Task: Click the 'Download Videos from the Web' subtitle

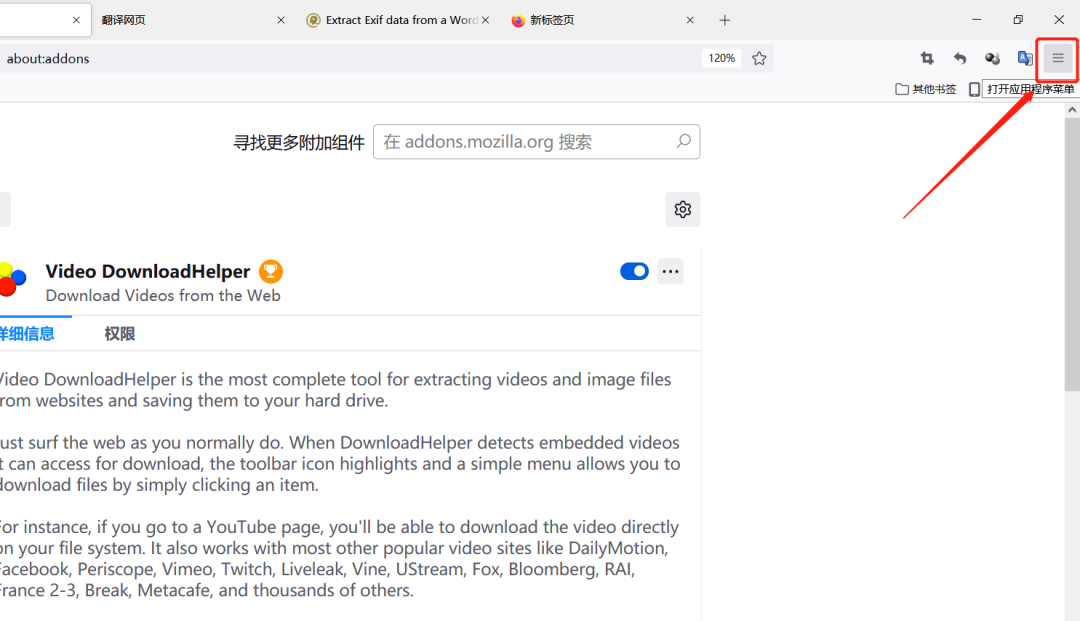Action: [x=163, y=295]
